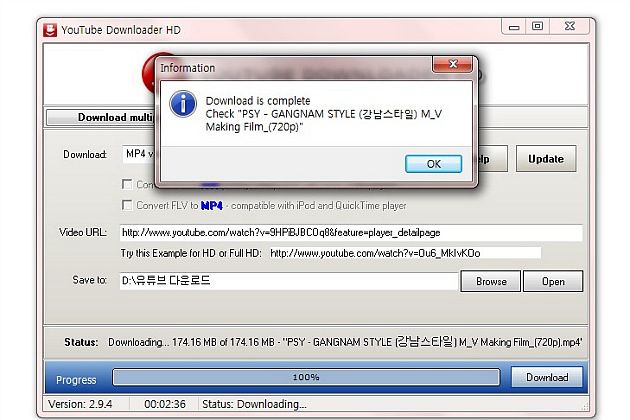Viewport: 630px width, 420px height.
Task: Click the Download multiple tab button
Action: 101,117
